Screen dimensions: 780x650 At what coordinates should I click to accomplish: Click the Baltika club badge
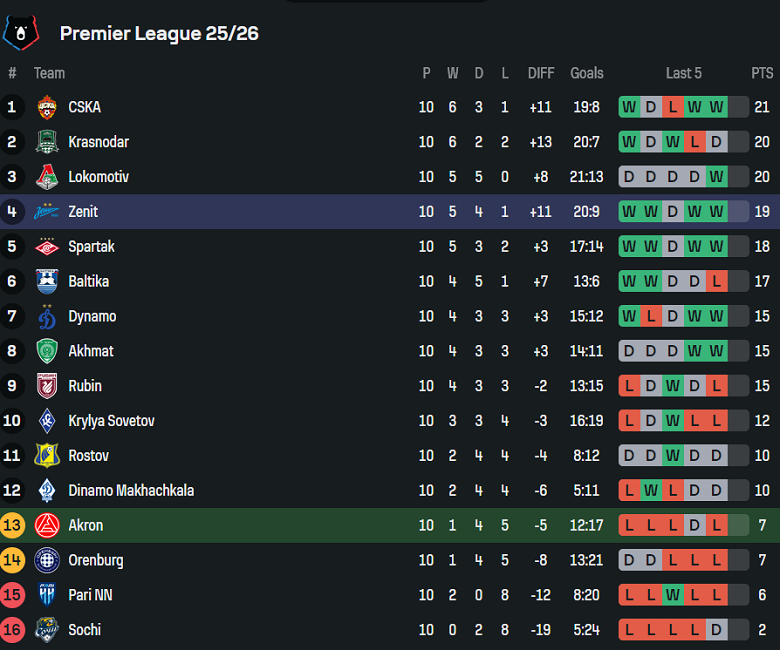[47, 281]
